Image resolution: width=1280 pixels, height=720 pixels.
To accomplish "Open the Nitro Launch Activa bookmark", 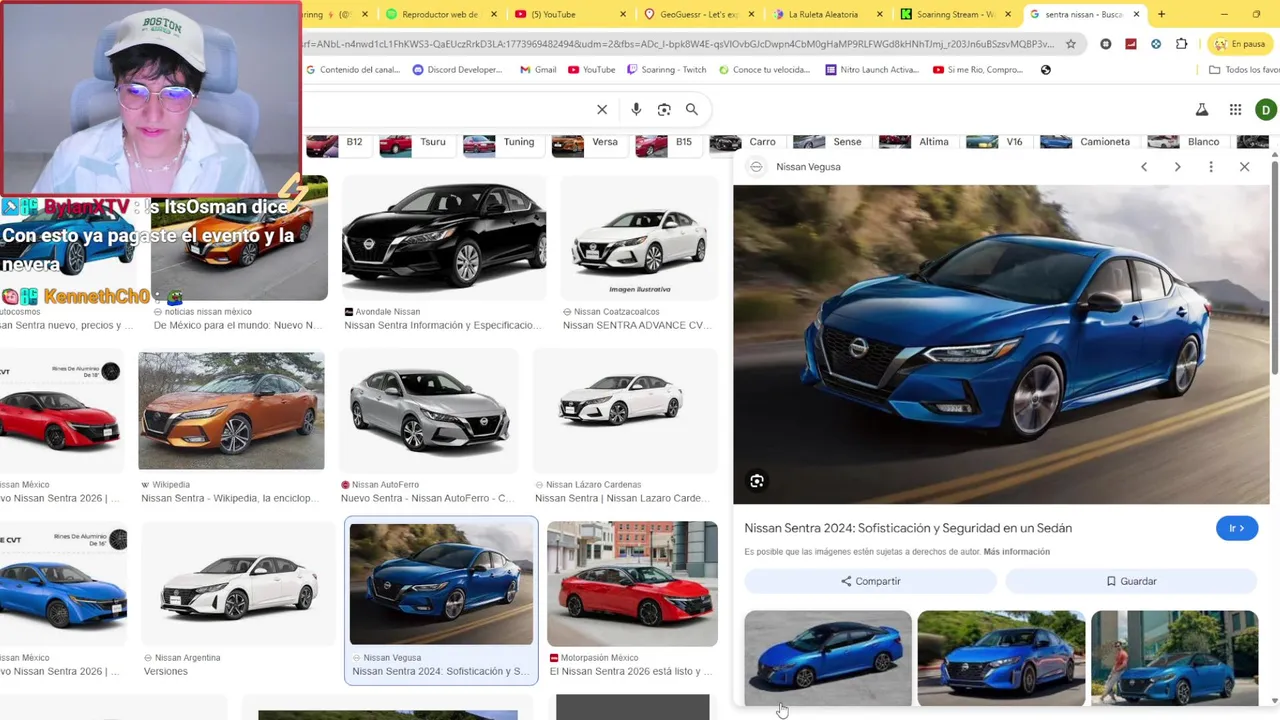I will (871, 70).
